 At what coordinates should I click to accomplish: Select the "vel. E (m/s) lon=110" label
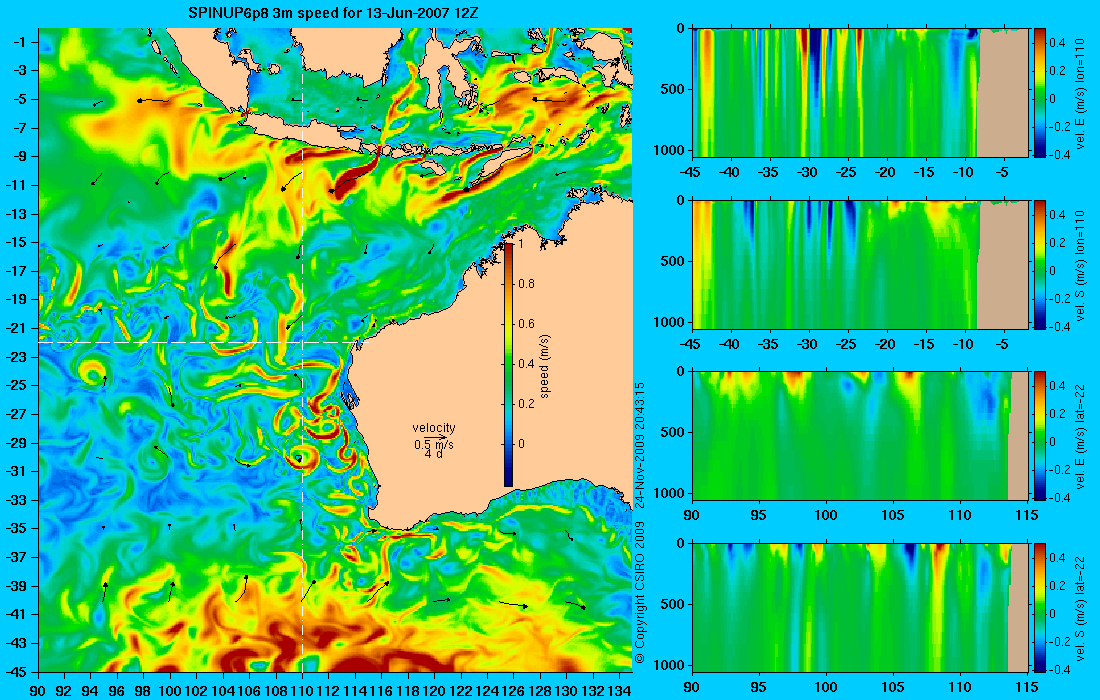[x=1080, y=95]
